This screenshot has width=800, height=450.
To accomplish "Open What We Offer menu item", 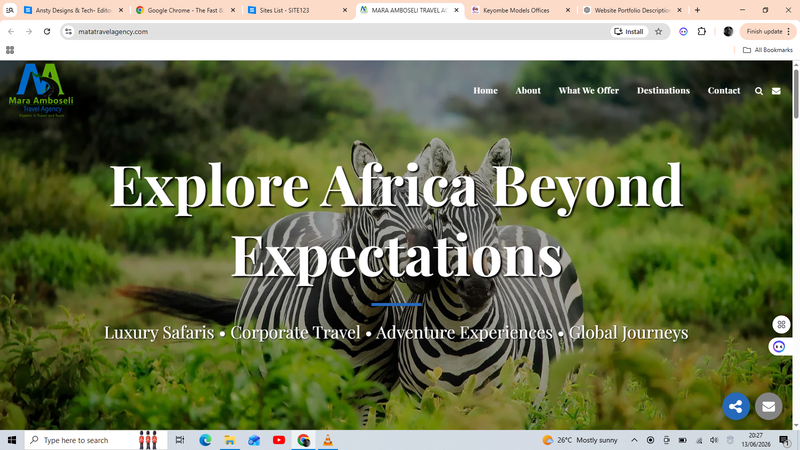I will 588,90.
